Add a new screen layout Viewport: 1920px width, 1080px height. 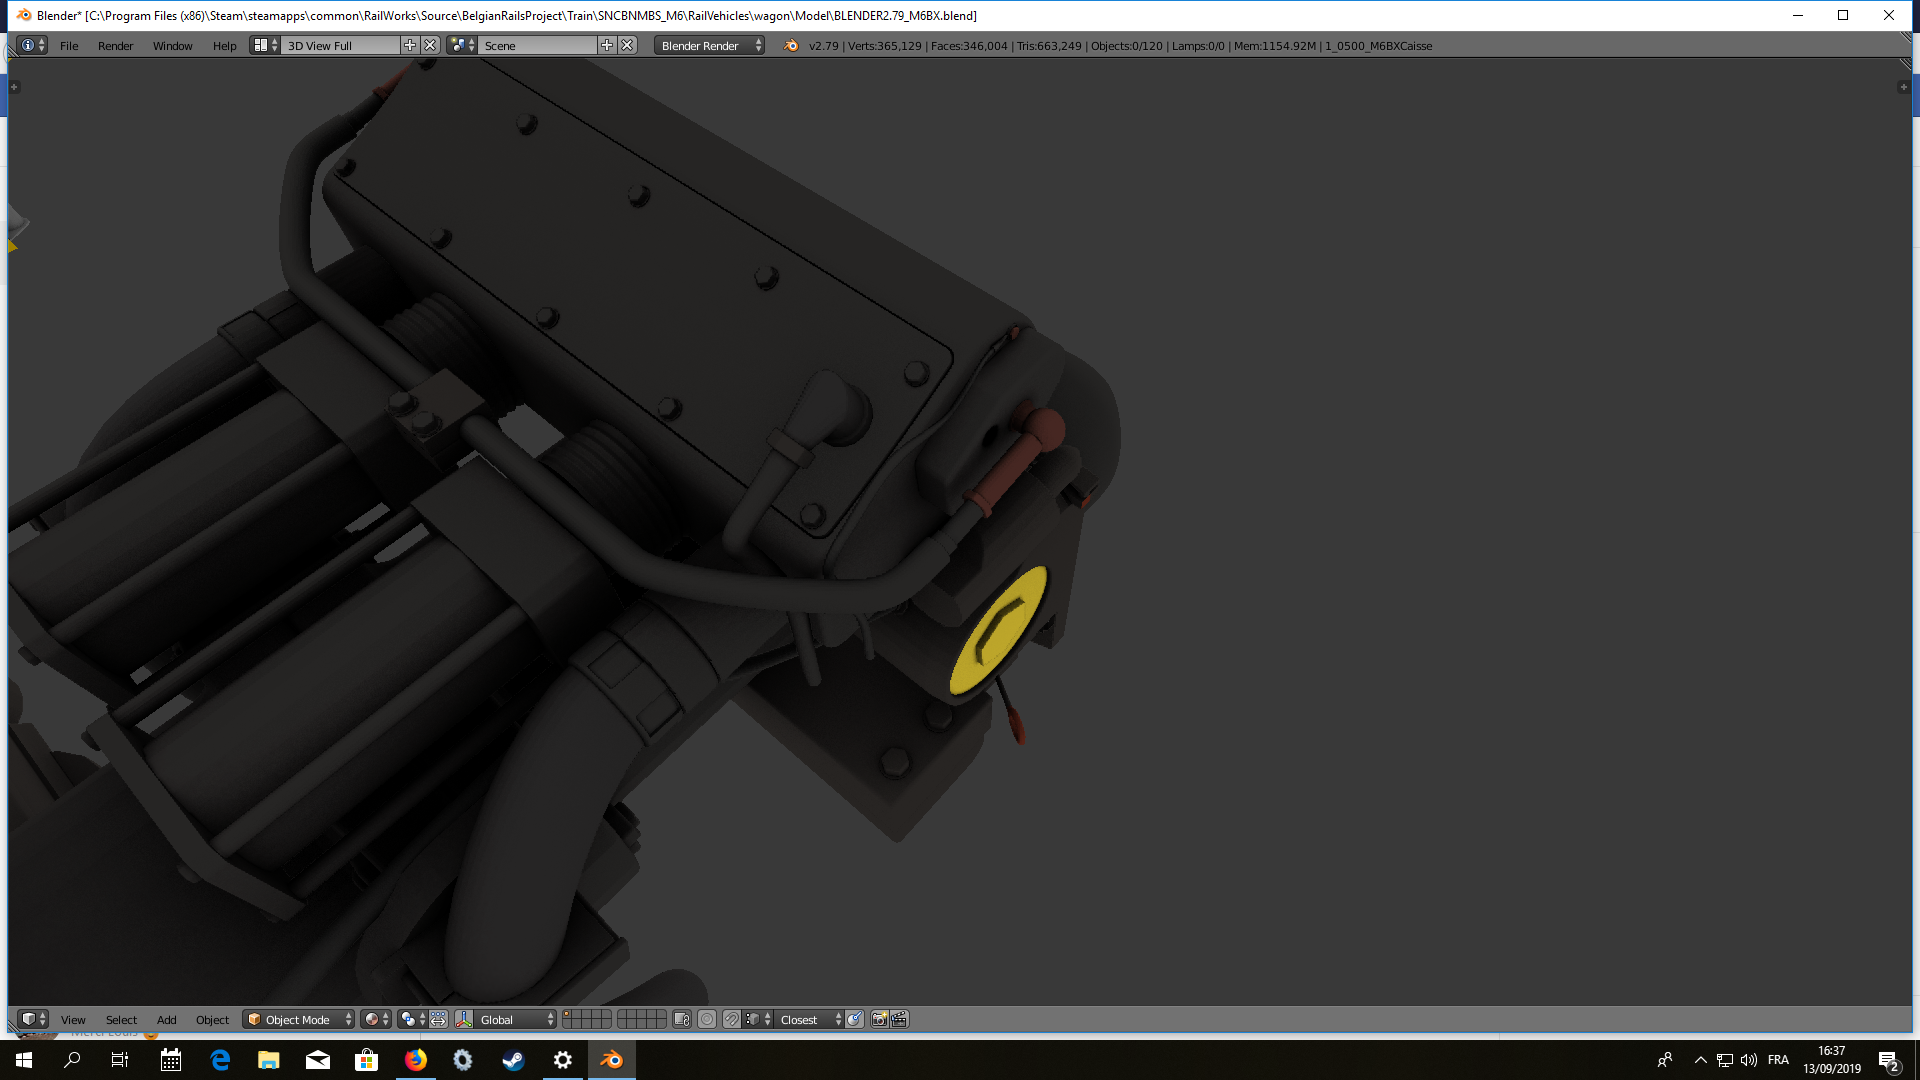pos(409,45)
